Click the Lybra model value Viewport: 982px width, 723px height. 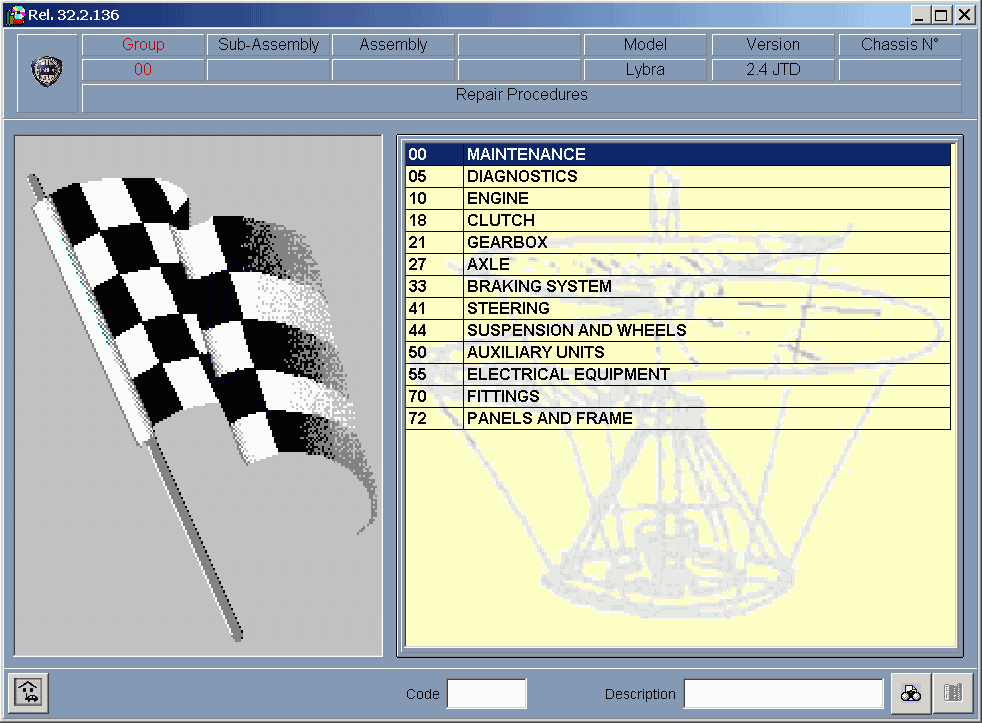[645, 70]
